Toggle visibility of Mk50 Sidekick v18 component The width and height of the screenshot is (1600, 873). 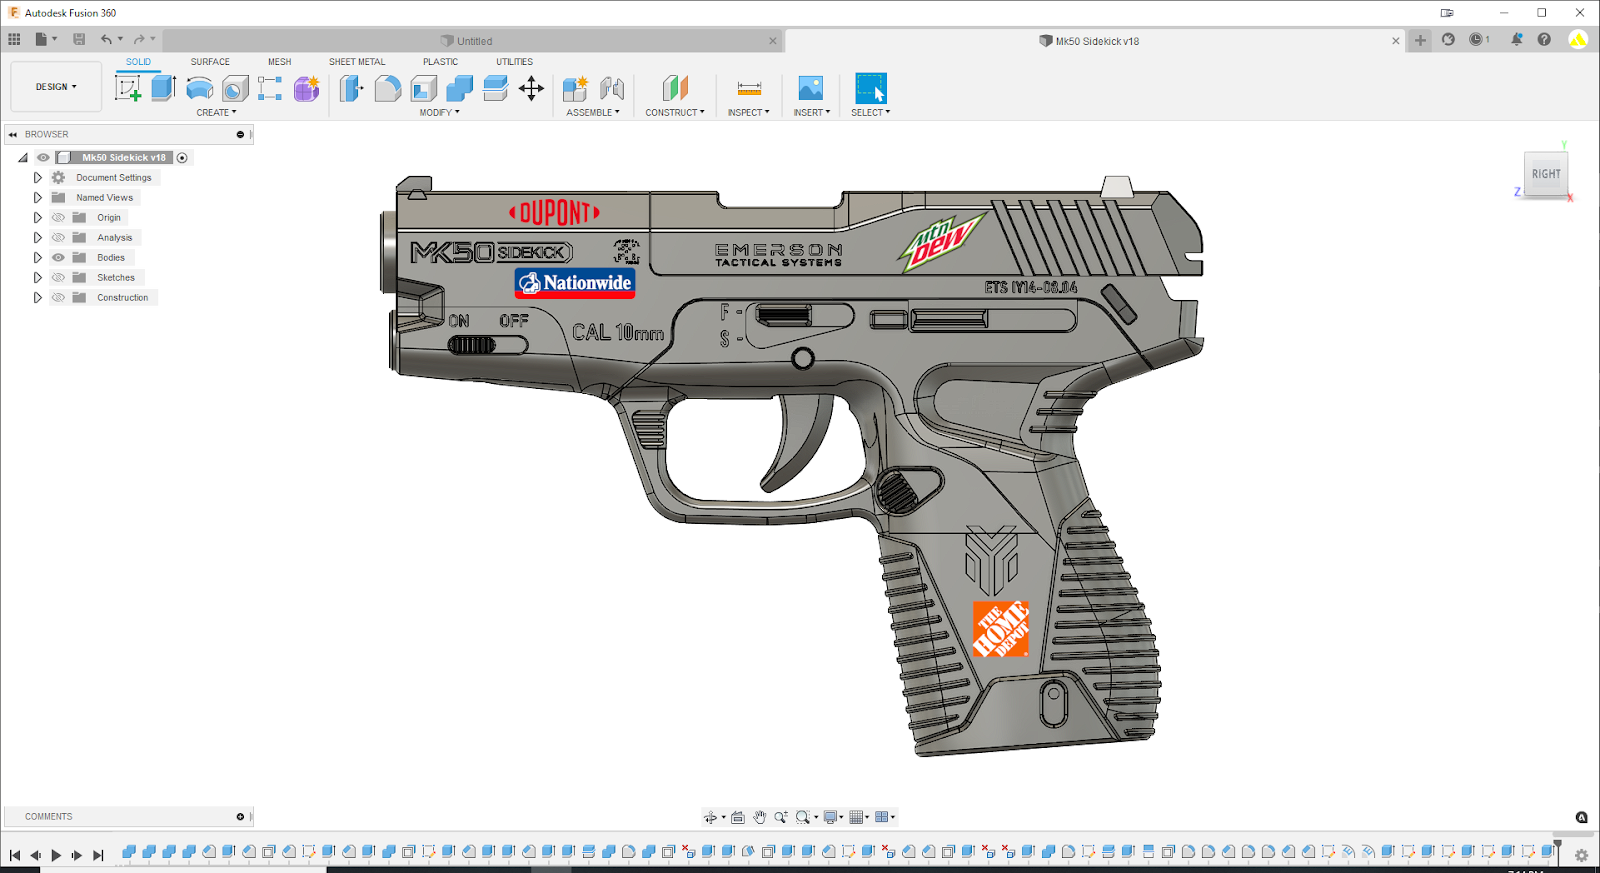pos(43,157)
